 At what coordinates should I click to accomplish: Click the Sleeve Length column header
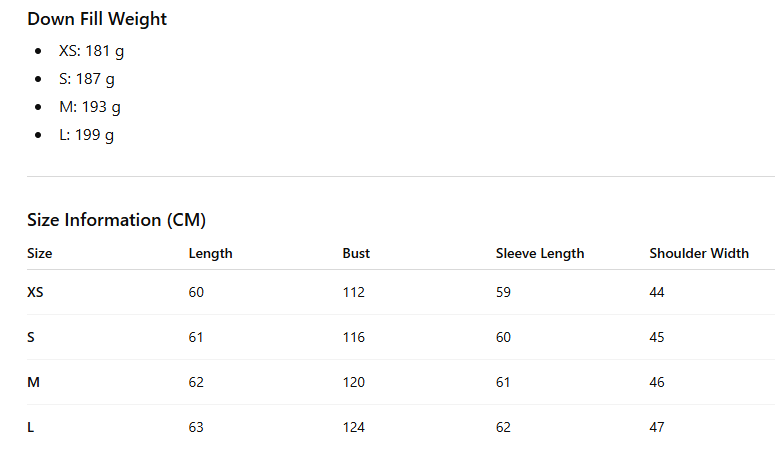(540, 253)
